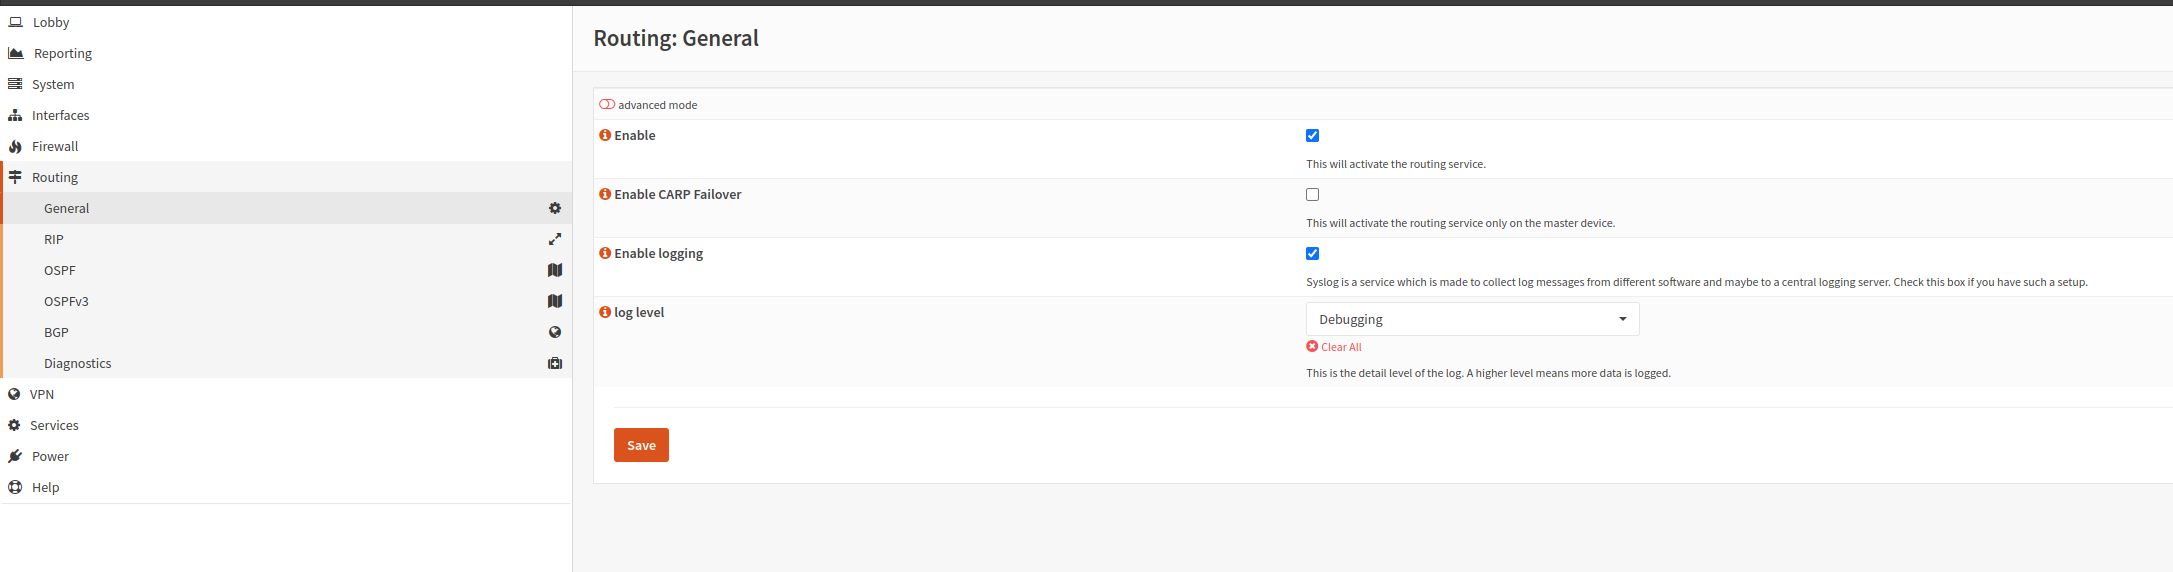Open the log level Debugging dropdown
Viewport: 2173px width, 572px height.
[x=1472, y=319]
